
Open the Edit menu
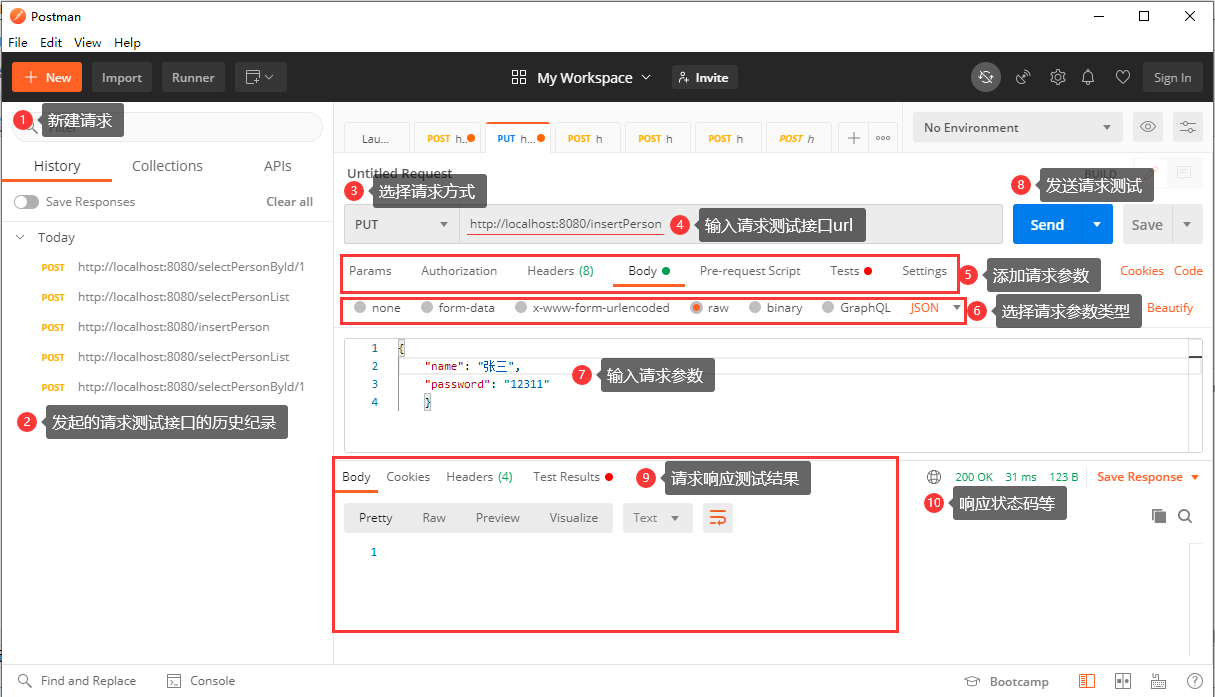(51, 43)
